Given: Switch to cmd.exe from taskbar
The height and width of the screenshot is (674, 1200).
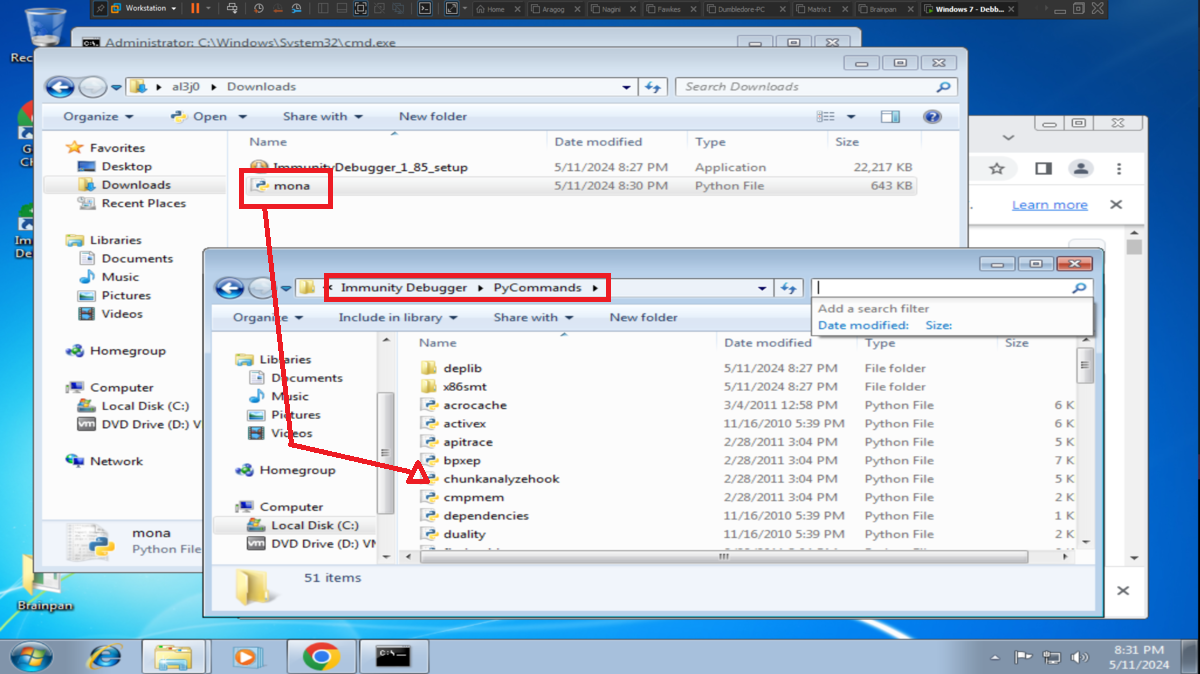Looking at the screenshot, I should pyautogui.click(x=393, y=657).
